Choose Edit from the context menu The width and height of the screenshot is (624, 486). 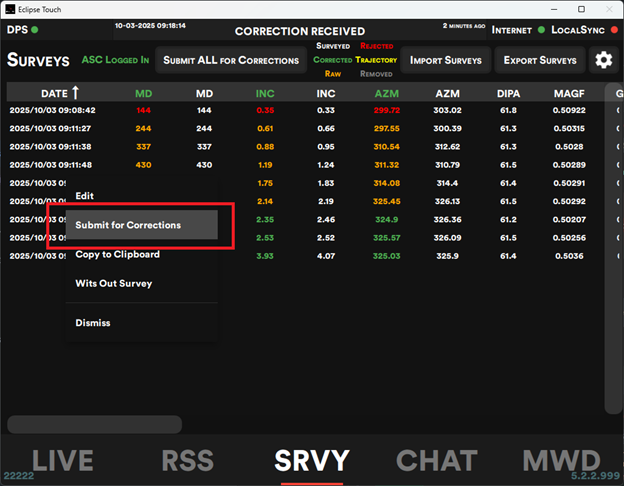pyautogui.click(x=85, y=196)
